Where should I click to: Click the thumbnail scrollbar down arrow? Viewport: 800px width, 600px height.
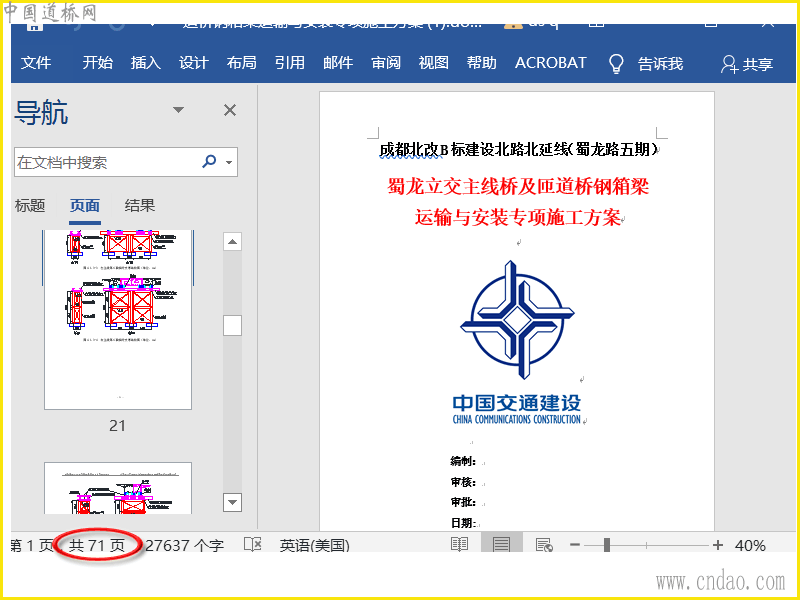point(232,502)
